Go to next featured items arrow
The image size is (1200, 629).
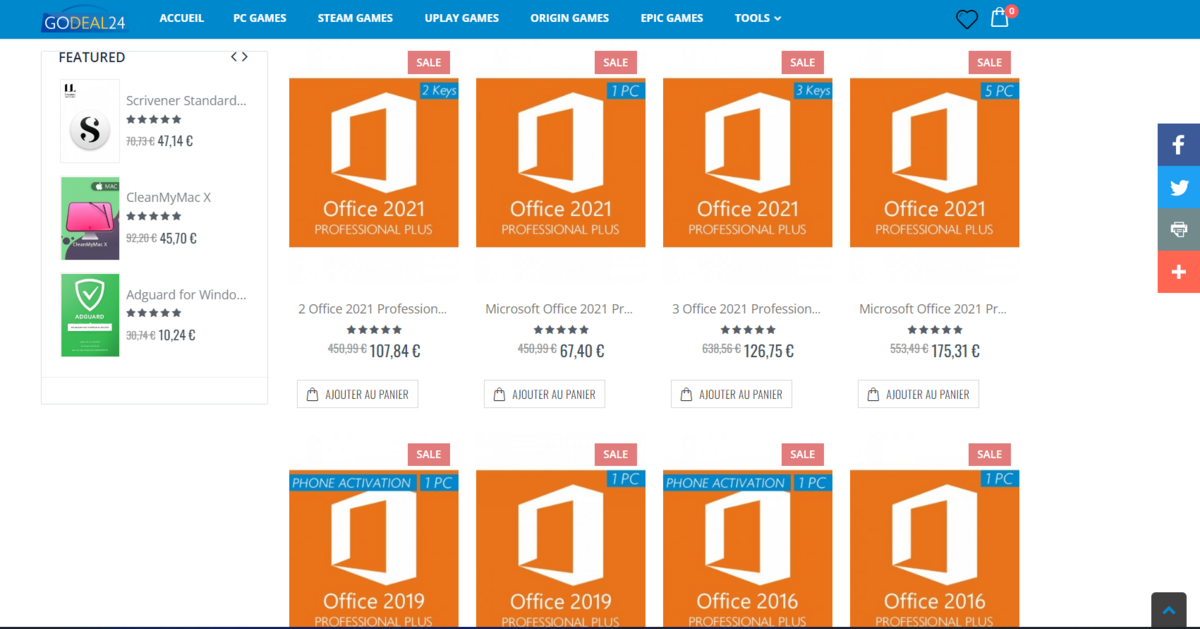click(x=245, y=57)
